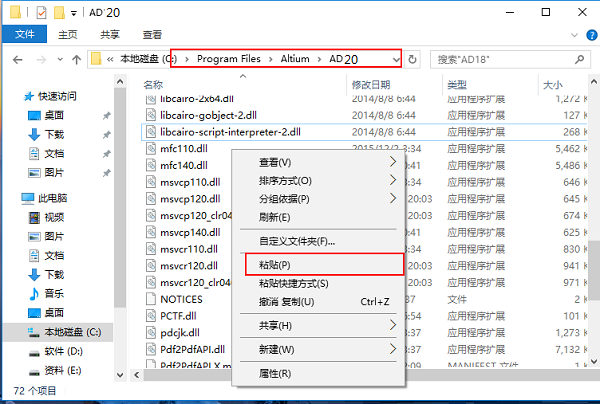Viewport: 600px width, 404px height.
Task: Select 资料 (E:) drive
Action: pyautogui.click(x=63, y=370)
